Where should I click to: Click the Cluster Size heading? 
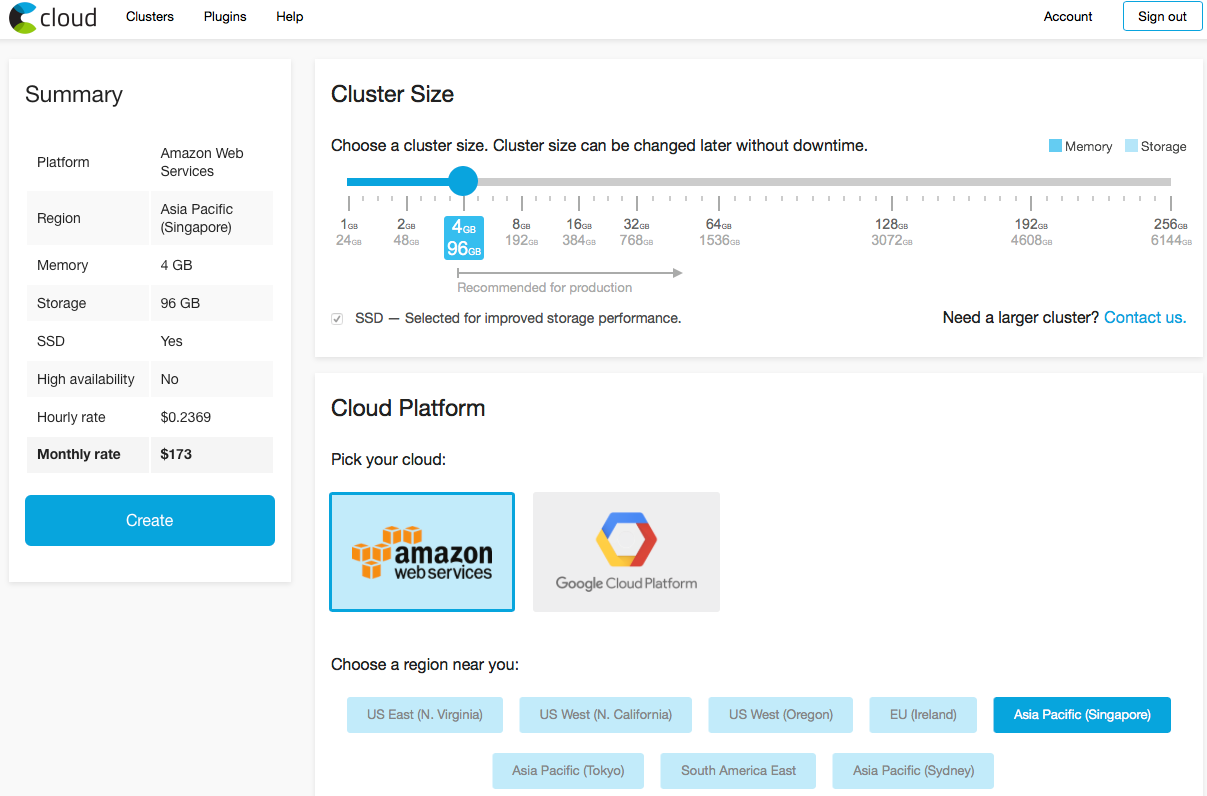[x=393, y=94]
